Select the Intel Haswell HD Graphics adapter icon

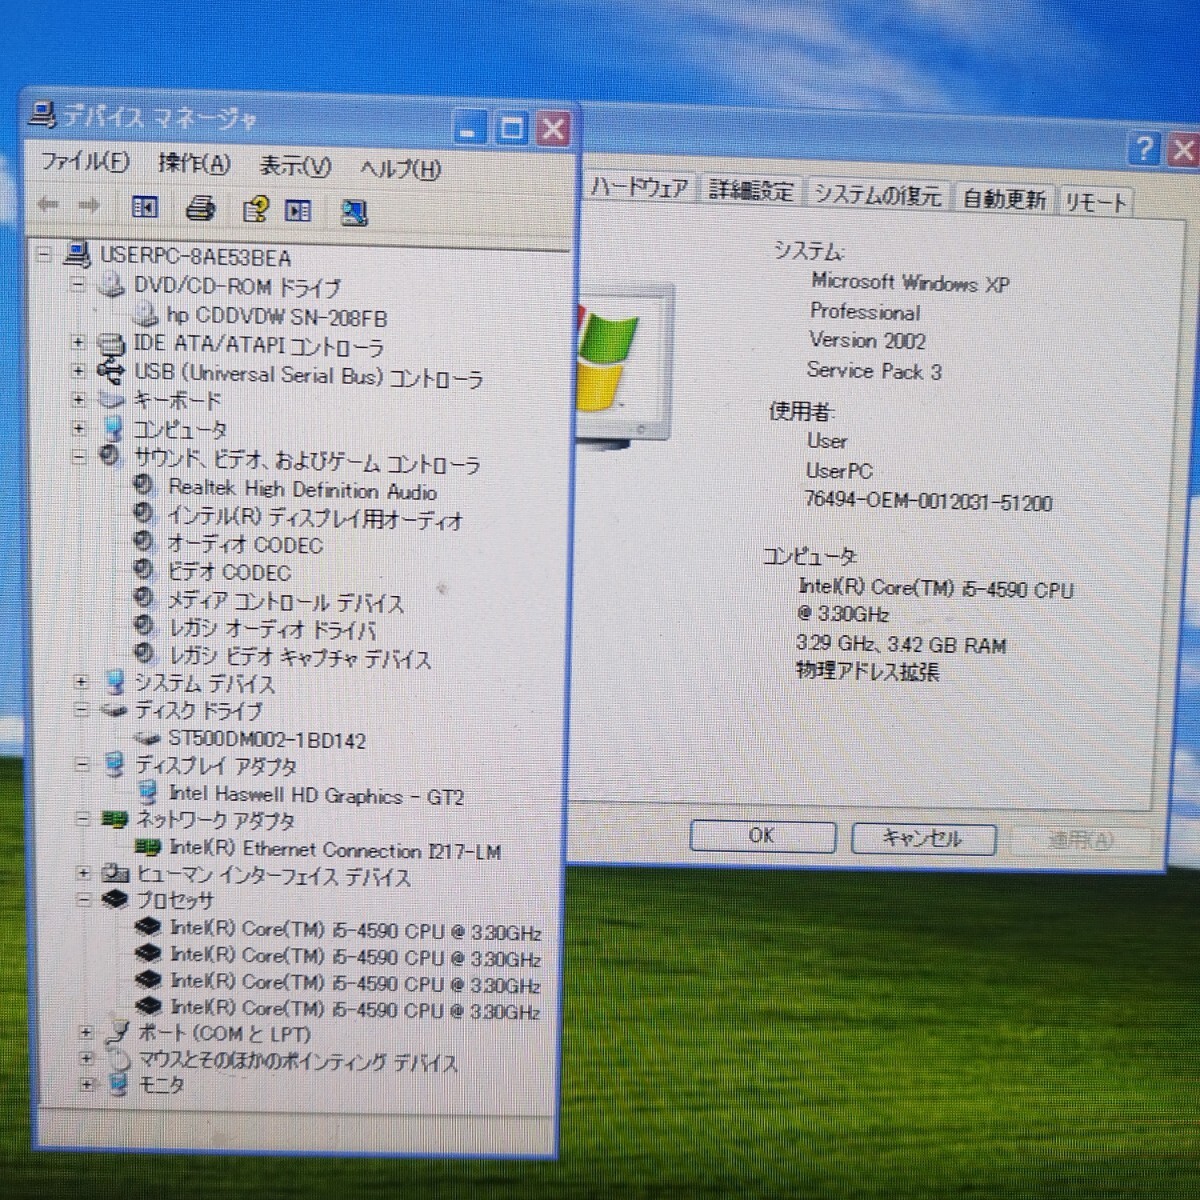tap(148, 793)
